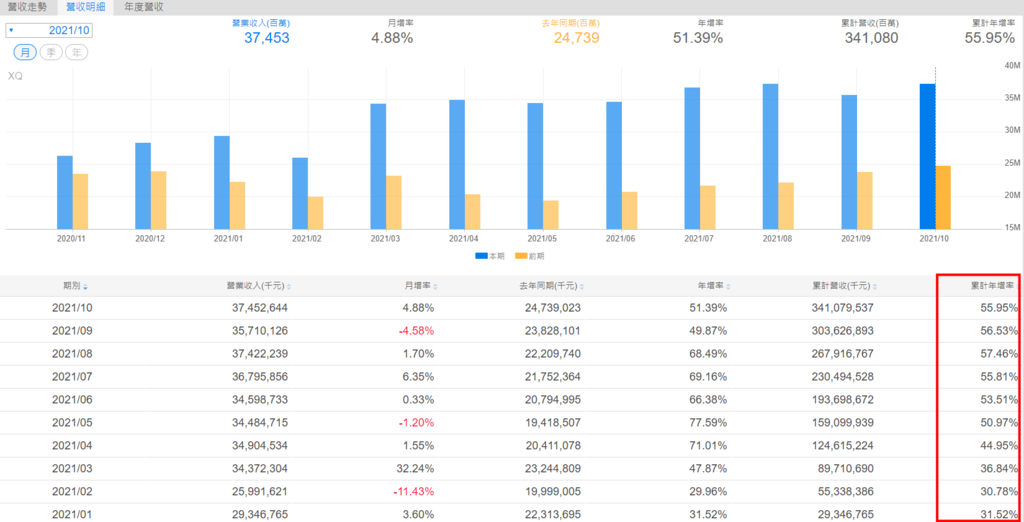Click the red -4.58% monthly growth cell
The width and height of the screenshot is (1024, 522).
click(x=417, y=331)
